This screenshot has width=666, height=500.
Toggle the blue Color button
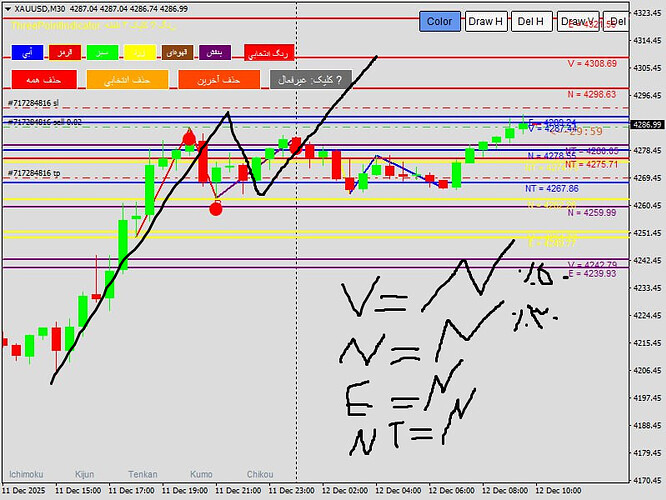(x=440, y=21)
